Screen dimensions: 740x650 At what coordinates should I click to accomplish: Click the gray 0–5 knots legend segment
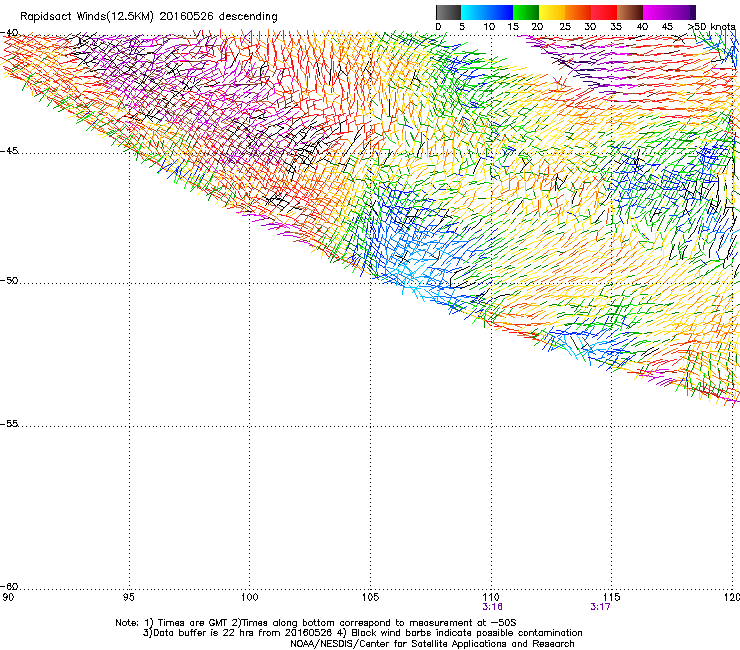(448, 12)
